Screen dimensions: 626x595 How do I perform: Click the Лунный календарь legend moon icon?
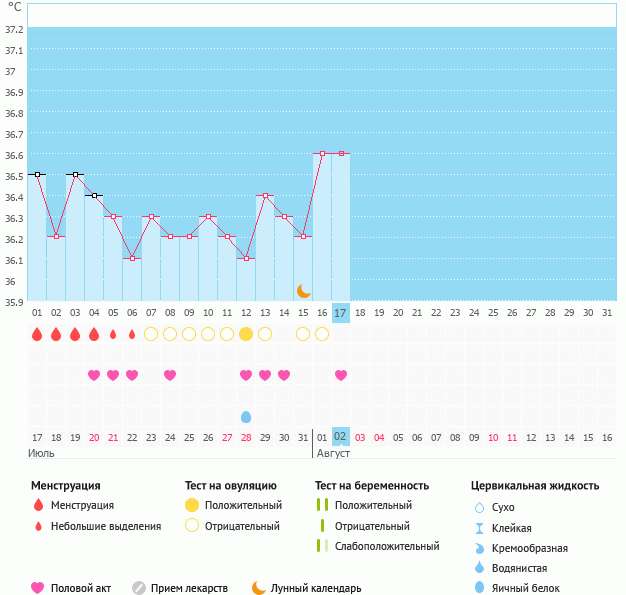pyautogui.click(x=260, y=588)
